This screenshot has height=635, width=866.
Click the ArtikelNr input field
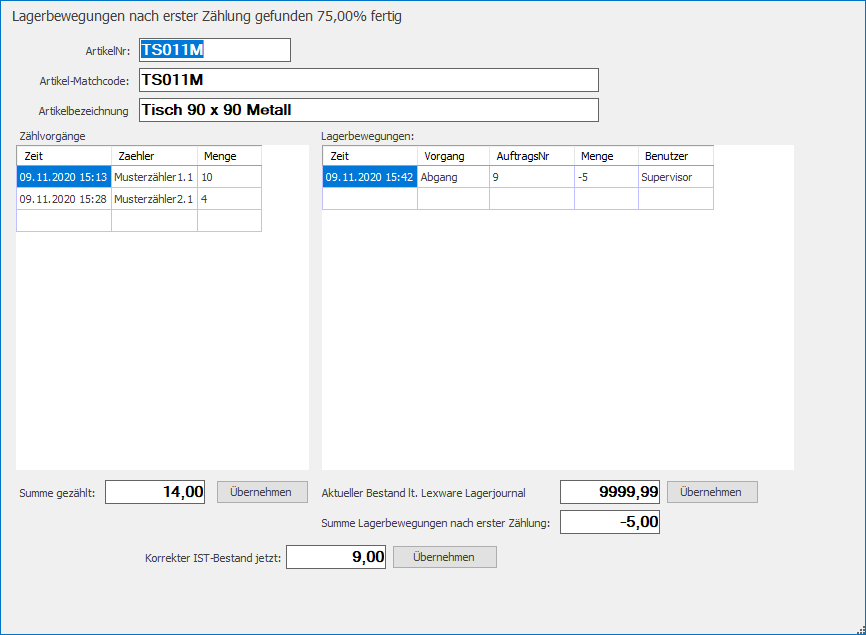(x=214, y=50)
